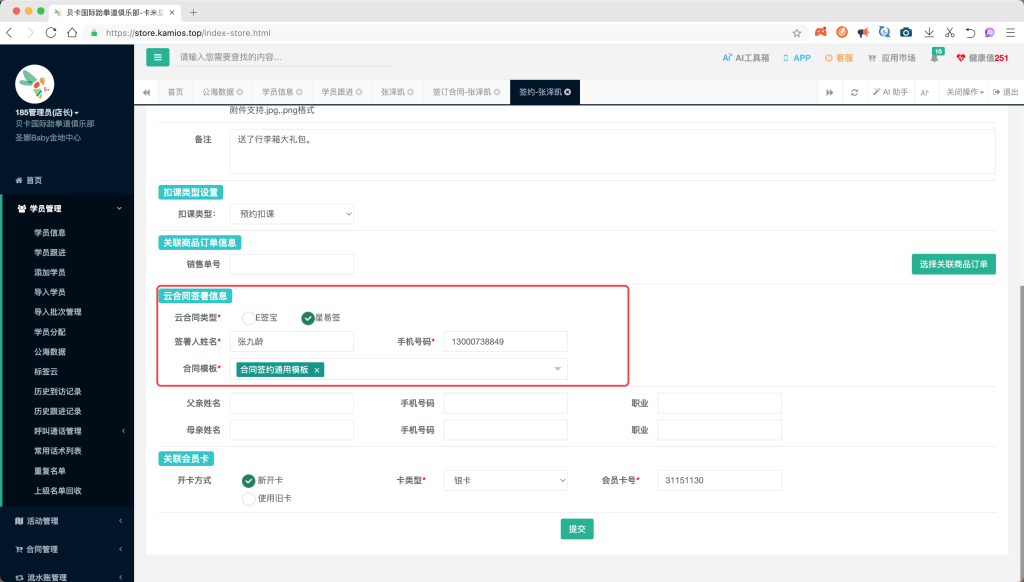Screen dimensions: 1024x582
Task: Open the AI工具箱 toolbox
Action: [x=745, y=58]
